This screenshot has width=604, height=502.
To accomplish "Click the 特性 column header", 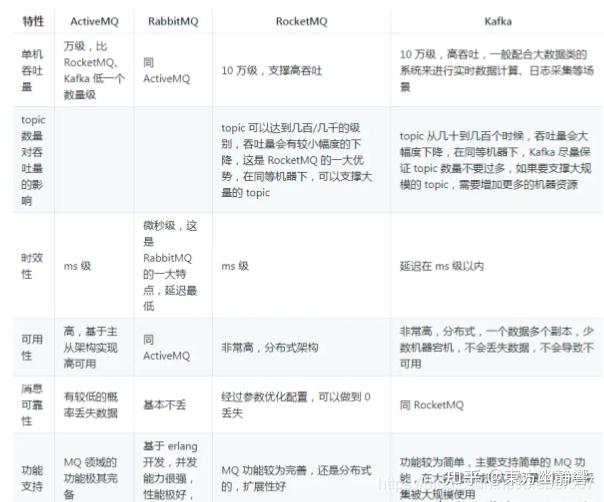I will pos(33,21).
